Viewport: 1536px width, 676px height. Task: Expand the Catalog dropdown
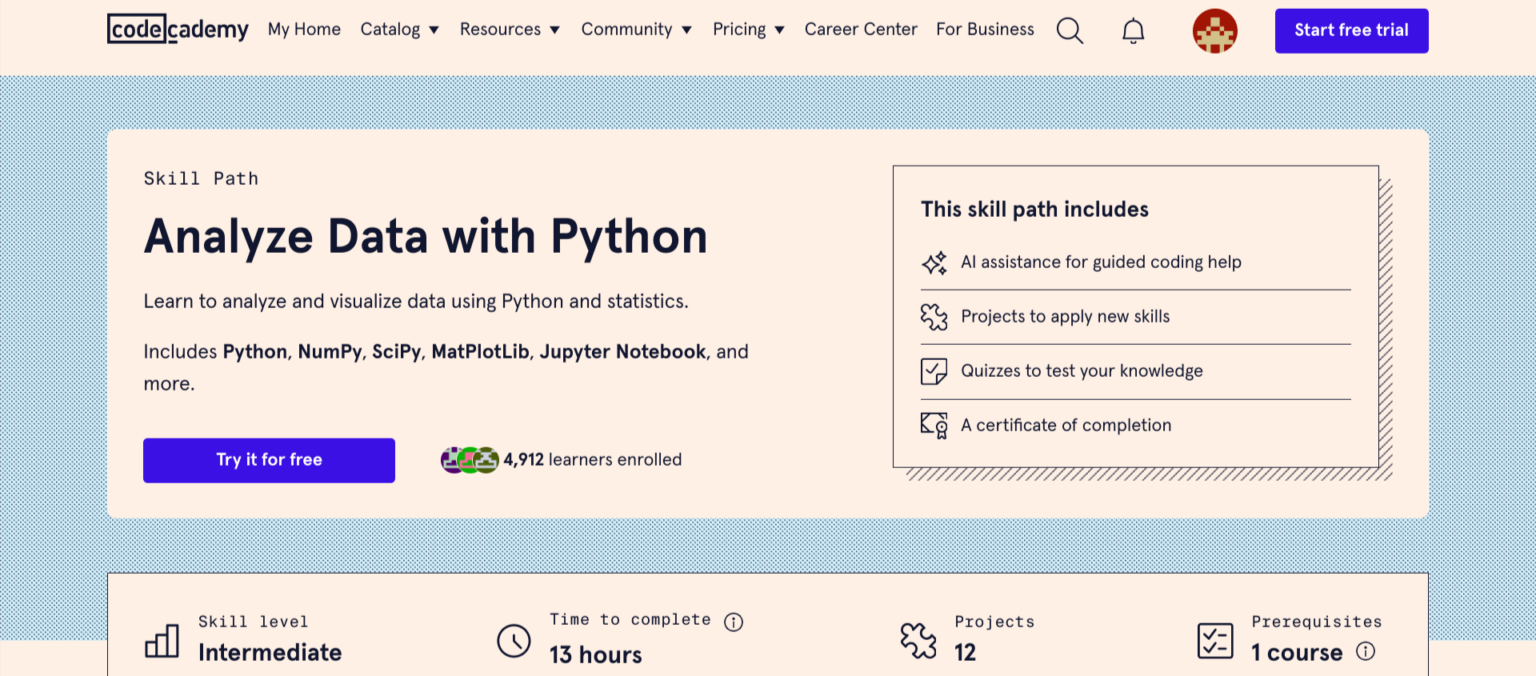coord(399,30)
